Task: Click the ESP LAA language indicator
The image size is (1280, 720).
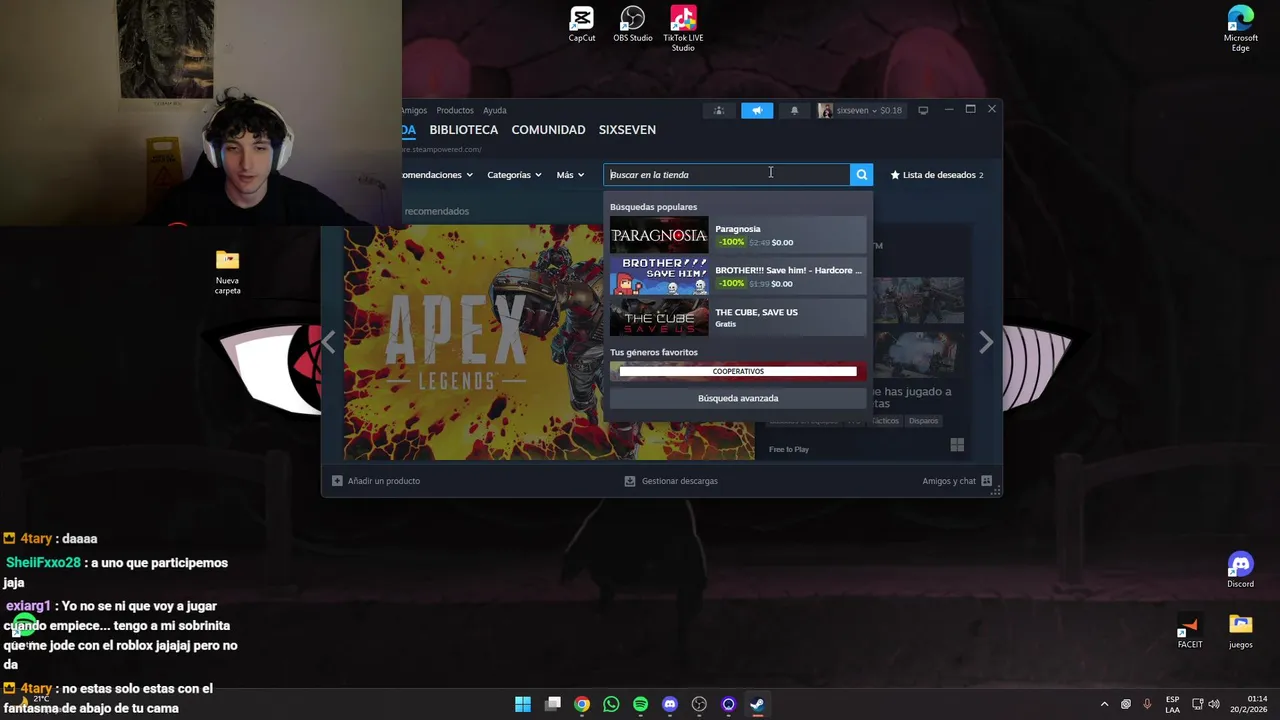Action: click(x=1172, y=704)
